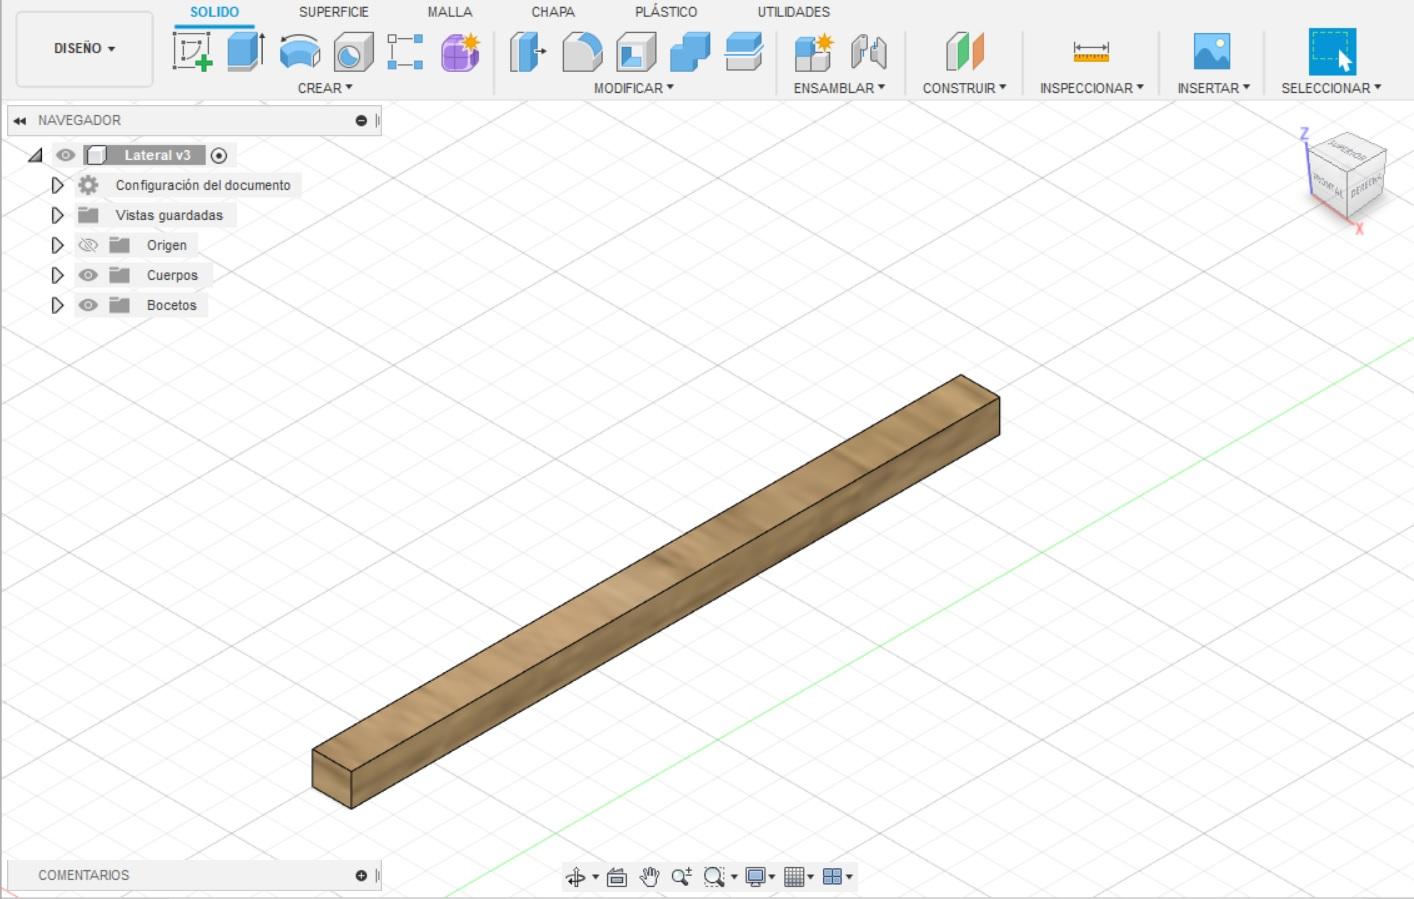The width and height of the screenshot is (1414, 899).
Task: Expand the COMENTARIOS panel plus button
Action: coord(361,875)
